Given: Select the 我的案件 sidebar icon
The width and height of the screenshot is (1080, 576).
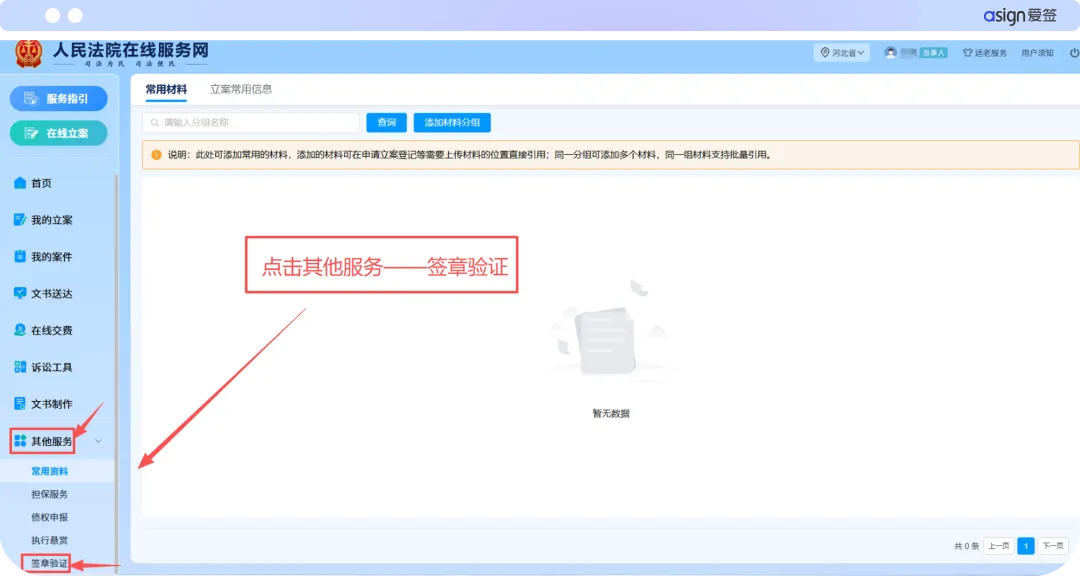Looking at the screenshot, I should click(x=20, y=257).
